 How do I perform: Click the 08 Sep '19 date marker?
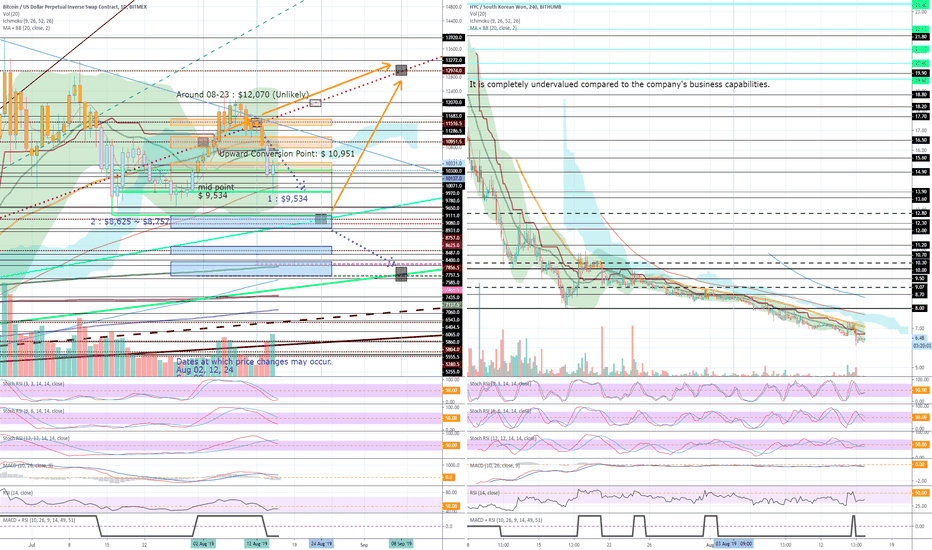[401, 543]
